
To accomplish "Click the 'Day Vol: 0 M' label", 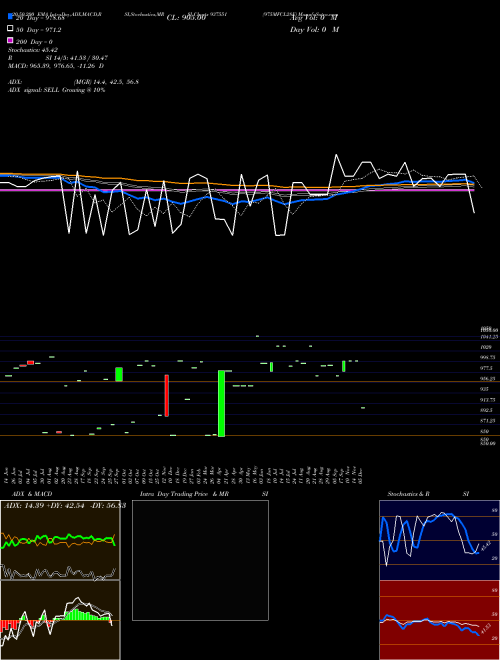I will (314, 29).
